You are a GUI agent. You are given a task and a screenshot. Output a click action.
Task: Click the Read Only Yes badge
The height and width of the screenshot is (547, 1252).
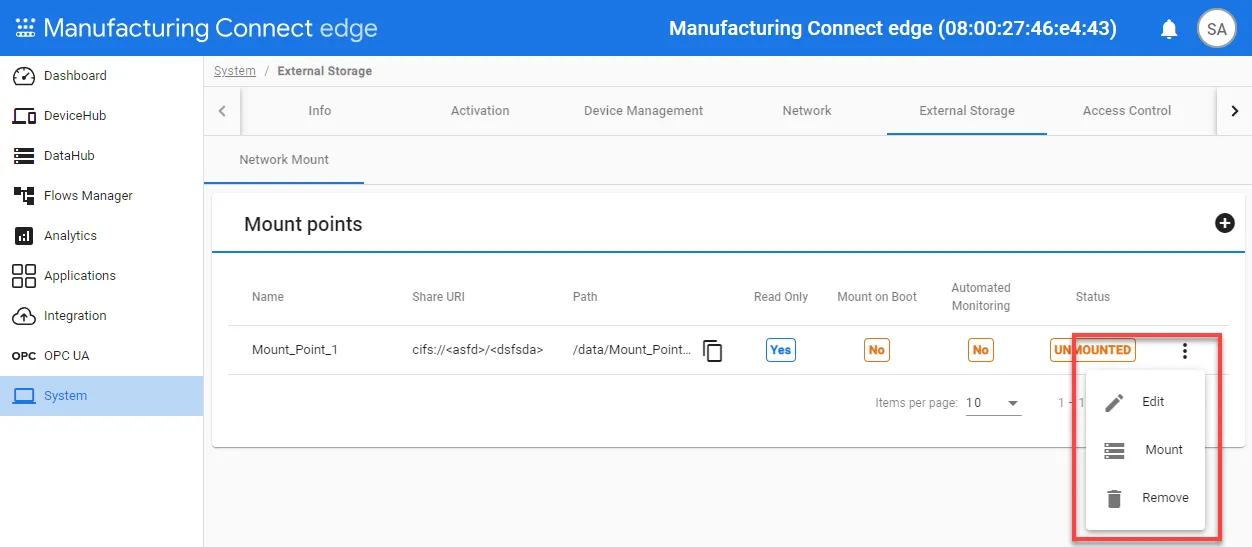pyautogui.click(x=781, y=350)
